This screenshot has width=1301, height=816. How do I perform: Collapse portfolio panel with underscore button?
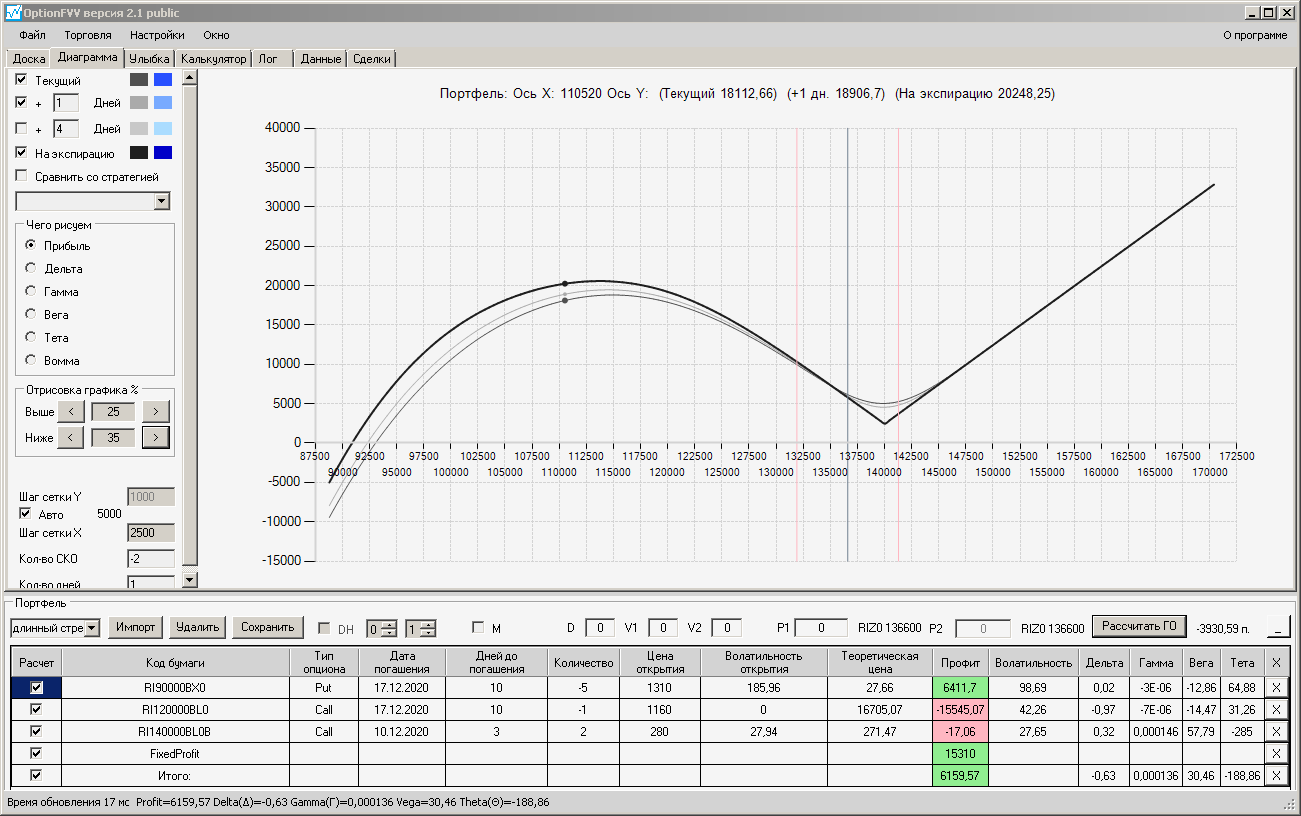(x=1278, y=628)
